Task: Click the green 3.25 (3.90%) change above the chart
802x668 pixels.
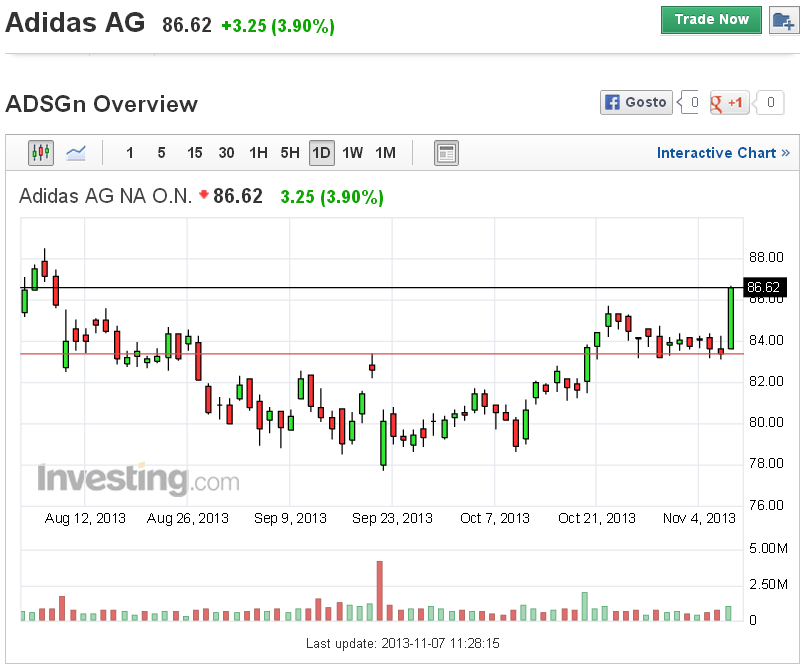Action: [x=332, y=196]
